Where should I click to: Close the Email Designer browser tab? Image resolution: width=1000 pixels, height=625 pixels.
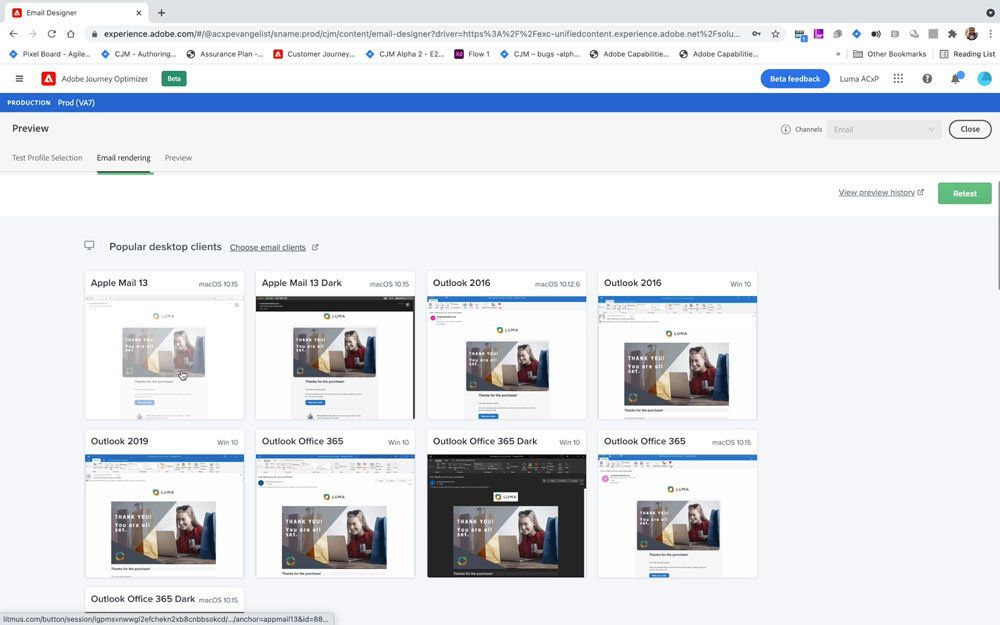click(139, 13)
